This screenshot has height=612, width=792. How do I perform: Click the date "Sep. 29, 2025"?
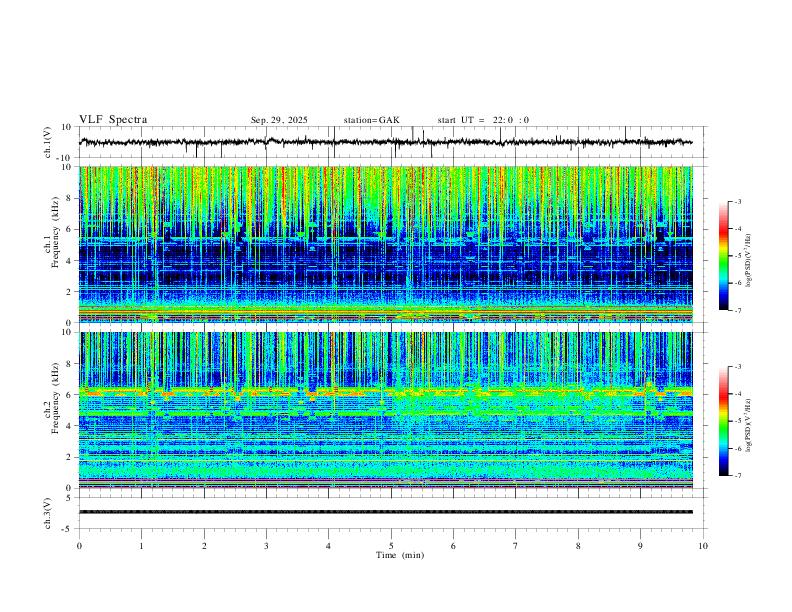tap(279, 120)
